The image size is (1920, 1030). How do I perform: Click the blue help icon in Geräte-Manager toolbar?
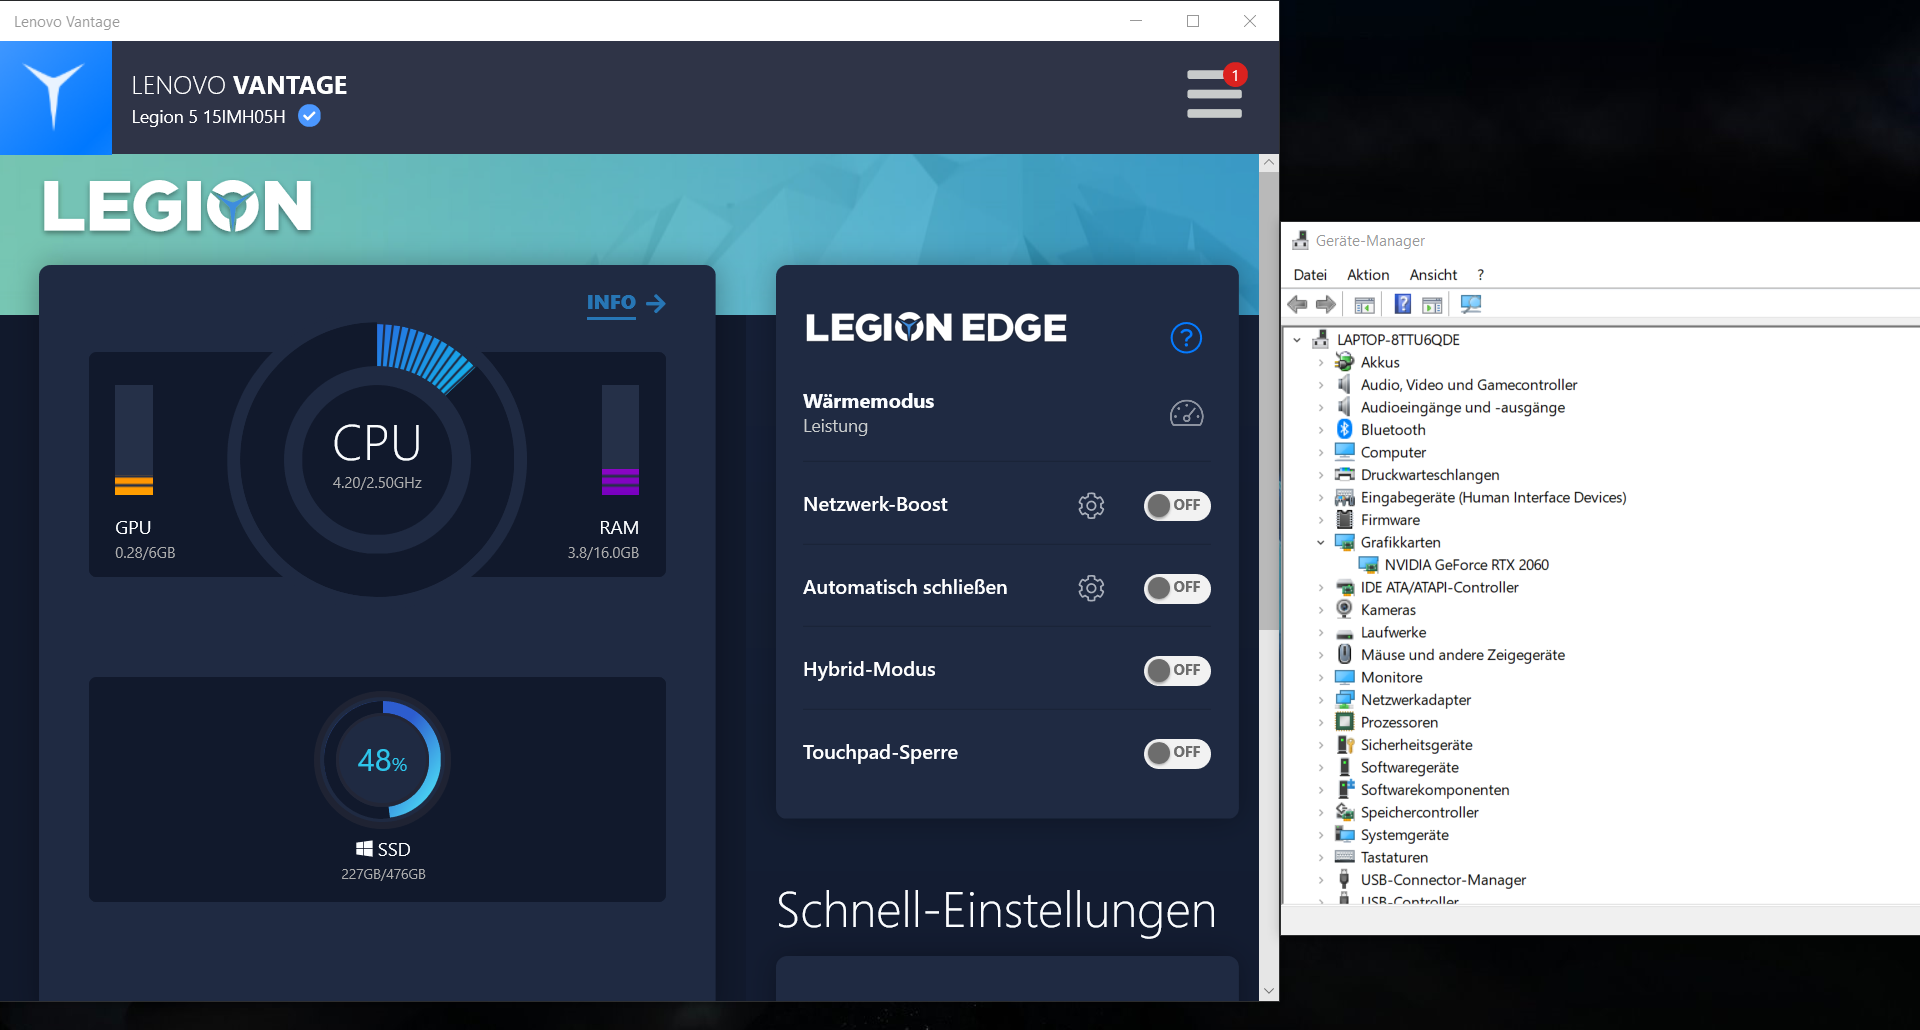click(x=1403, y=305)
